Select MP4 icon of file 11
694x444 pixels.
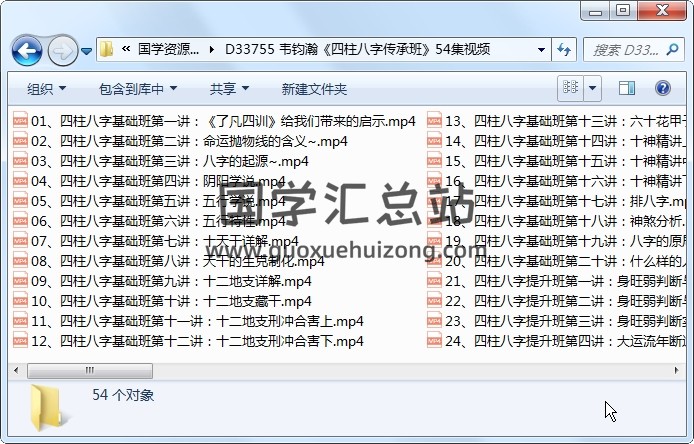click(x=20, y=321)
